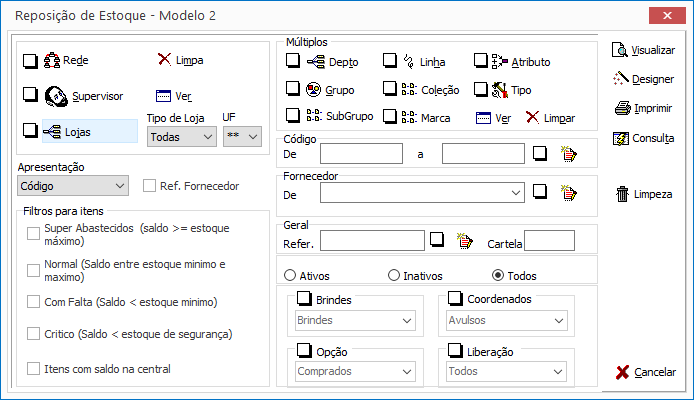Click the Cartela input field
The width and height of the screenshot is (694, 400).
click(549, 241)
